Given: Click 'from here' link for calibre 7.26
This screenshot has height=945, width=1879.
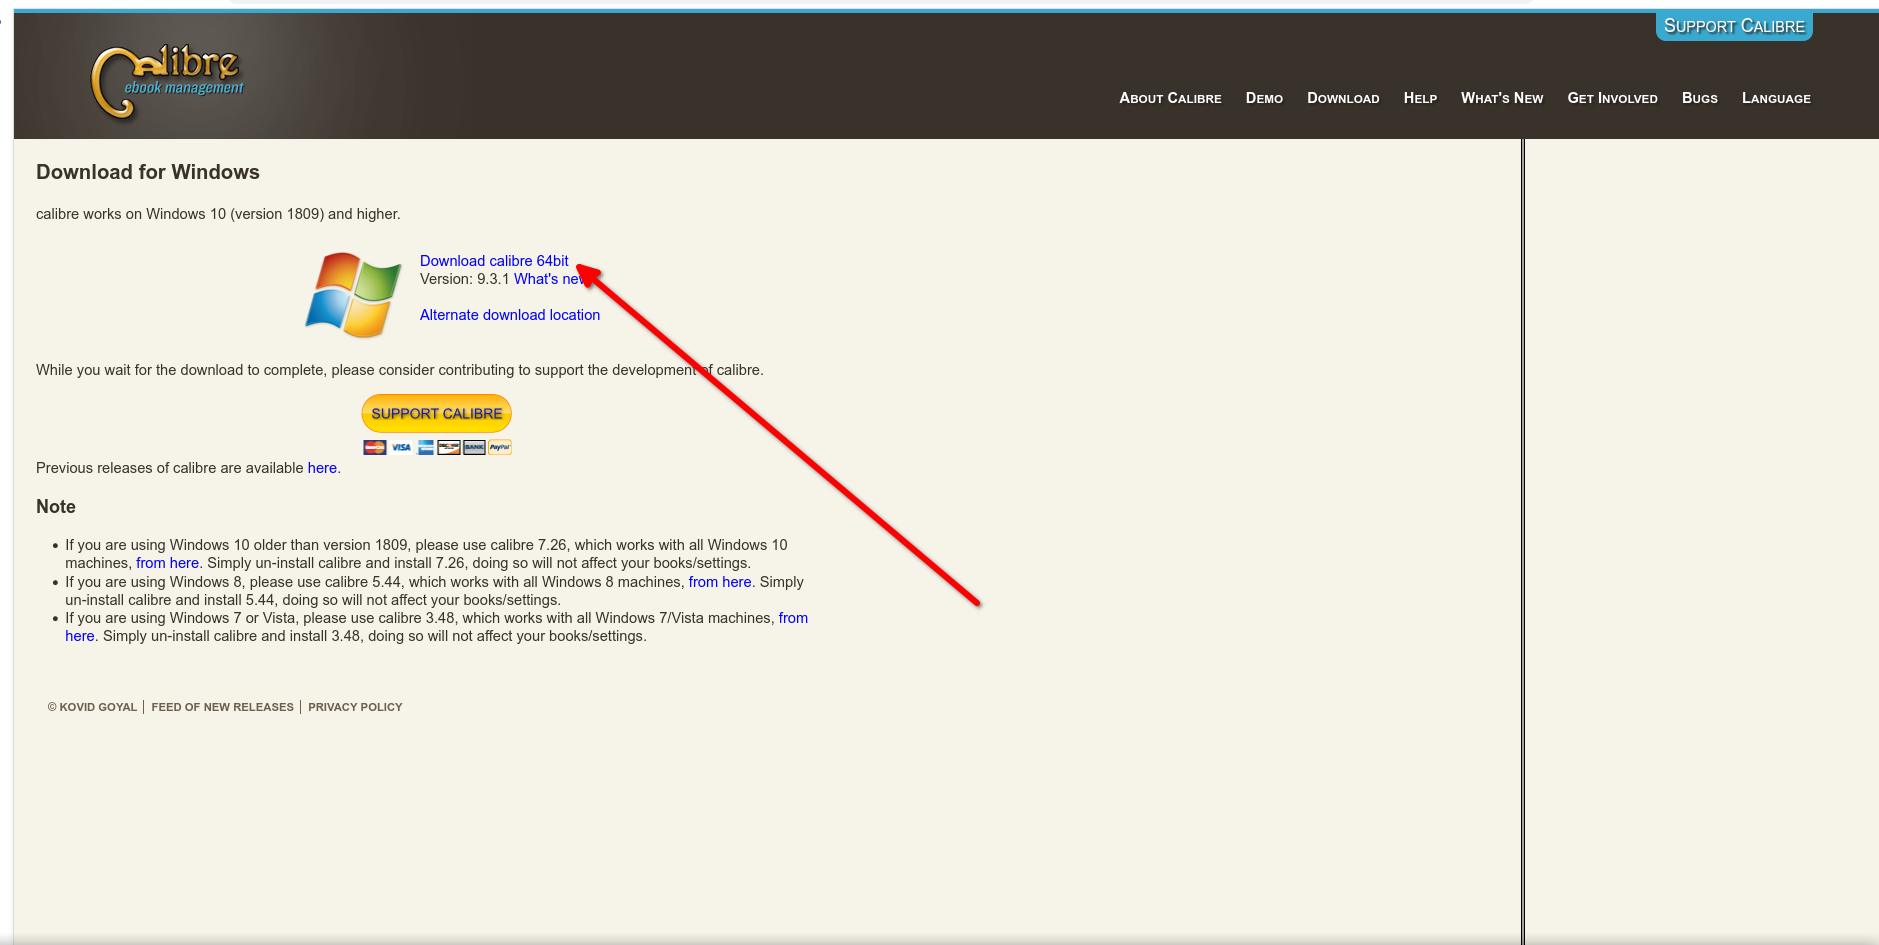Looking at the screenshot, I should (167, 563).
